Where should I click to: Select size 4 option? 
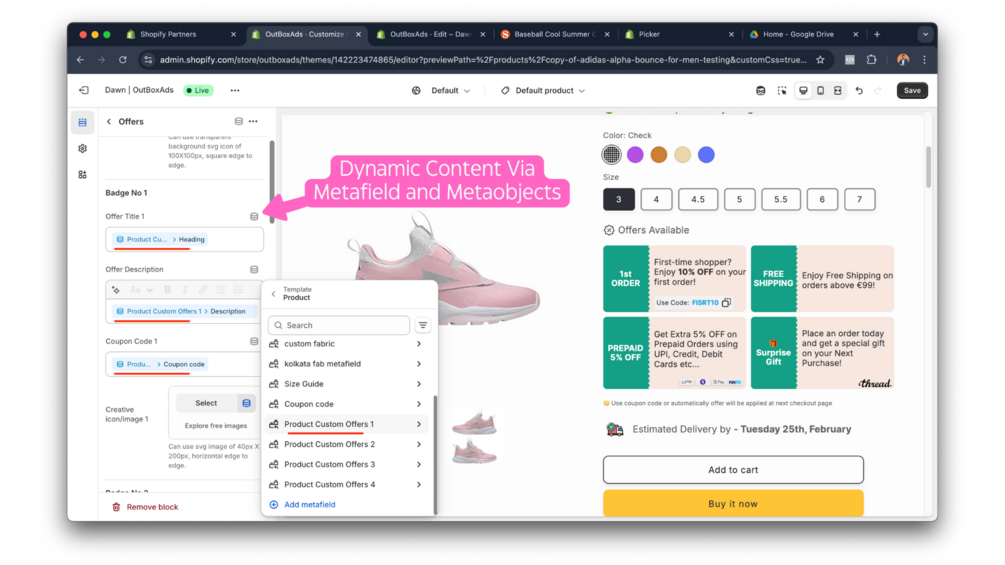point(656,199)
